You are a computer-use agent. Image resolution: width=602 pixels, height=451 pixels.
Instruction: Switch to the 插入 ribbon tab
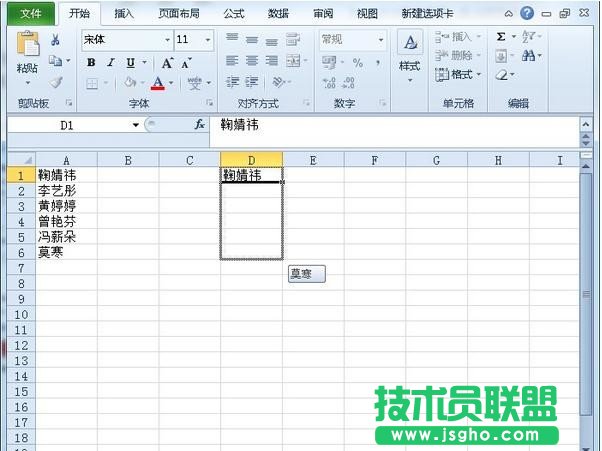coord(124,13)
